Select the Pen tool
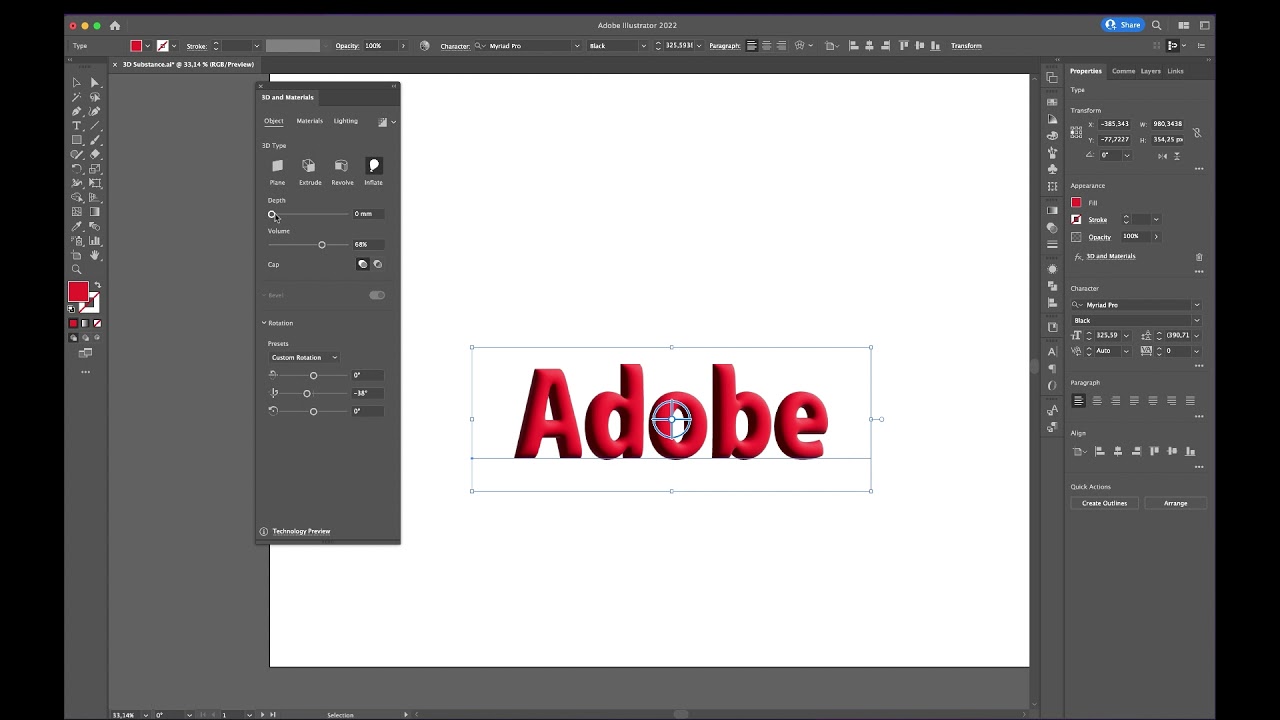Viewport: 1280px width, 720px height. [x=76, y=111]
